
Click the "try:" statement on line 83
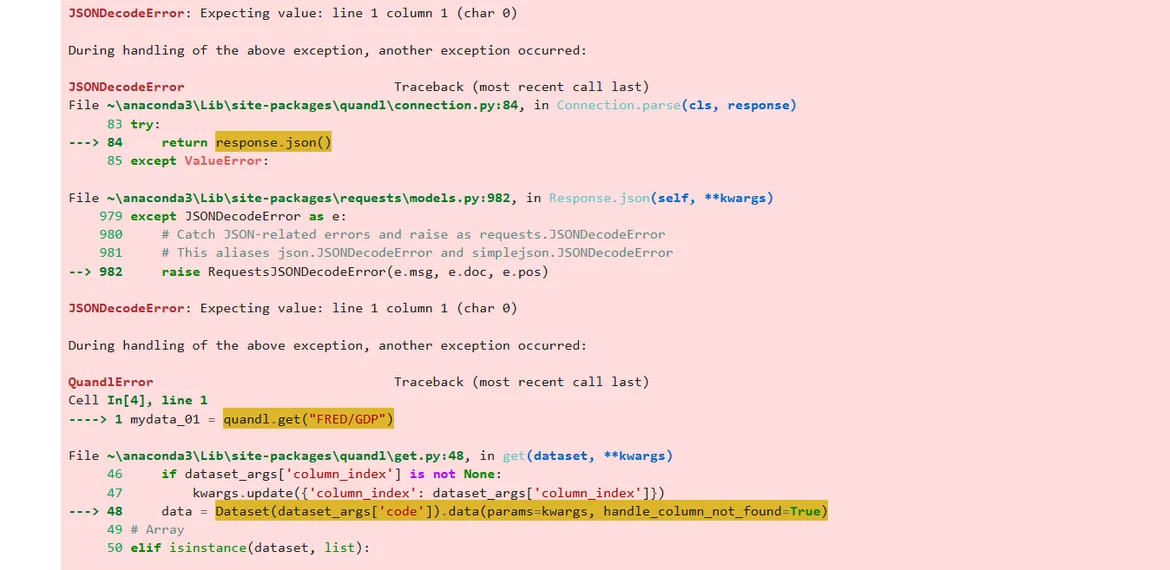[x=145, y=125]
